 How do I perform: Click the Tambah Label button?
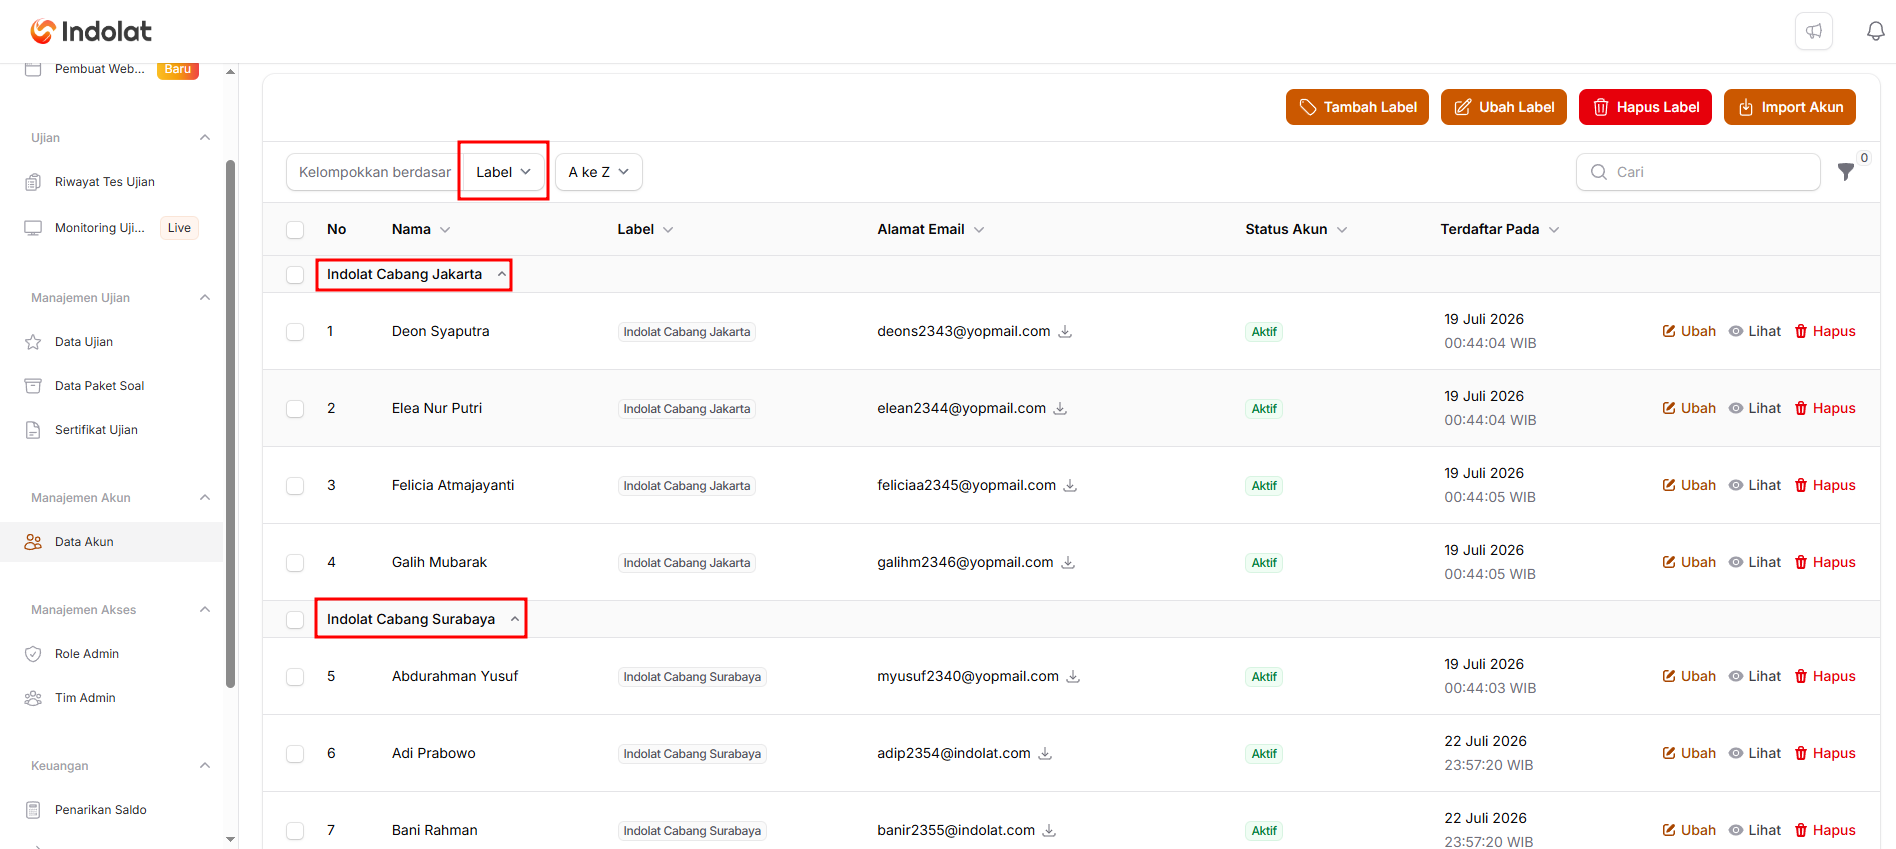coord(1357,107)
